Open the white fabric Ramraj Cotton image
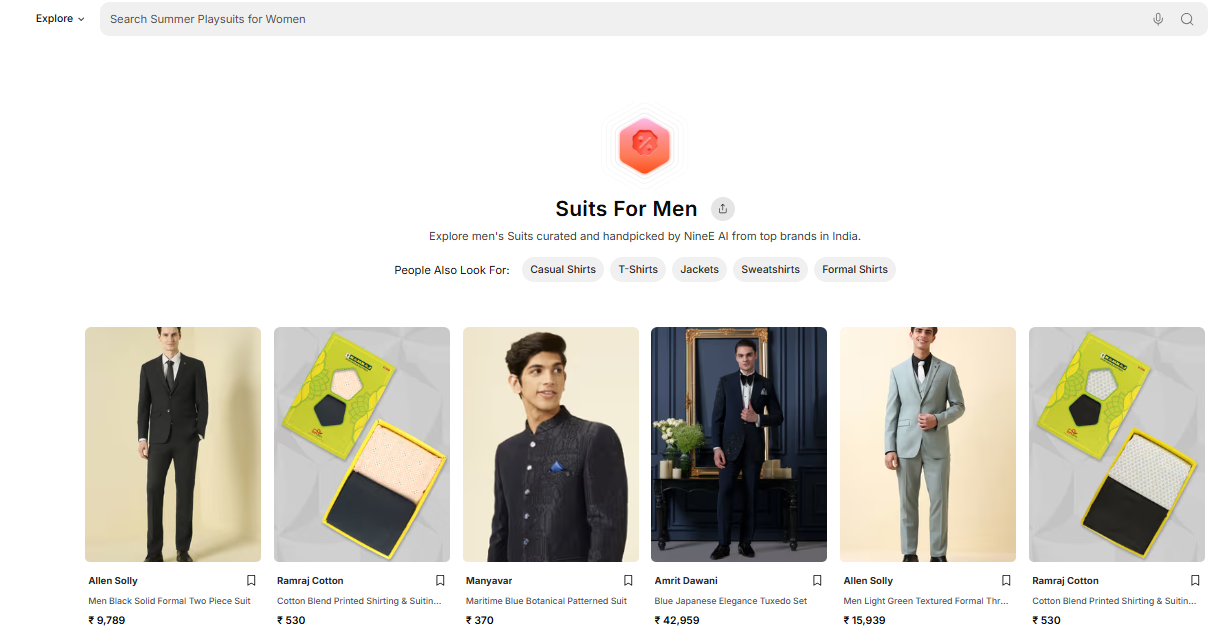 pos(1117,444)
